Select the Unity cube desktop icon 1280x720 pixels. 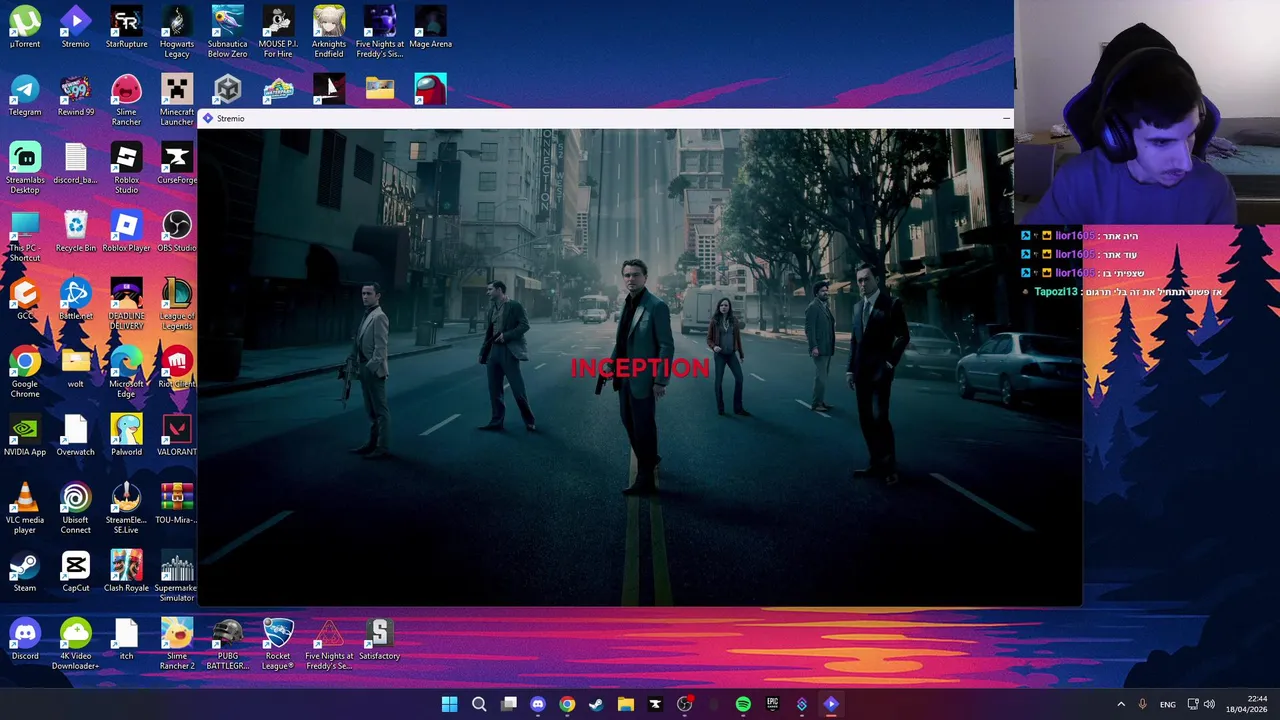(x=228, y=89)
